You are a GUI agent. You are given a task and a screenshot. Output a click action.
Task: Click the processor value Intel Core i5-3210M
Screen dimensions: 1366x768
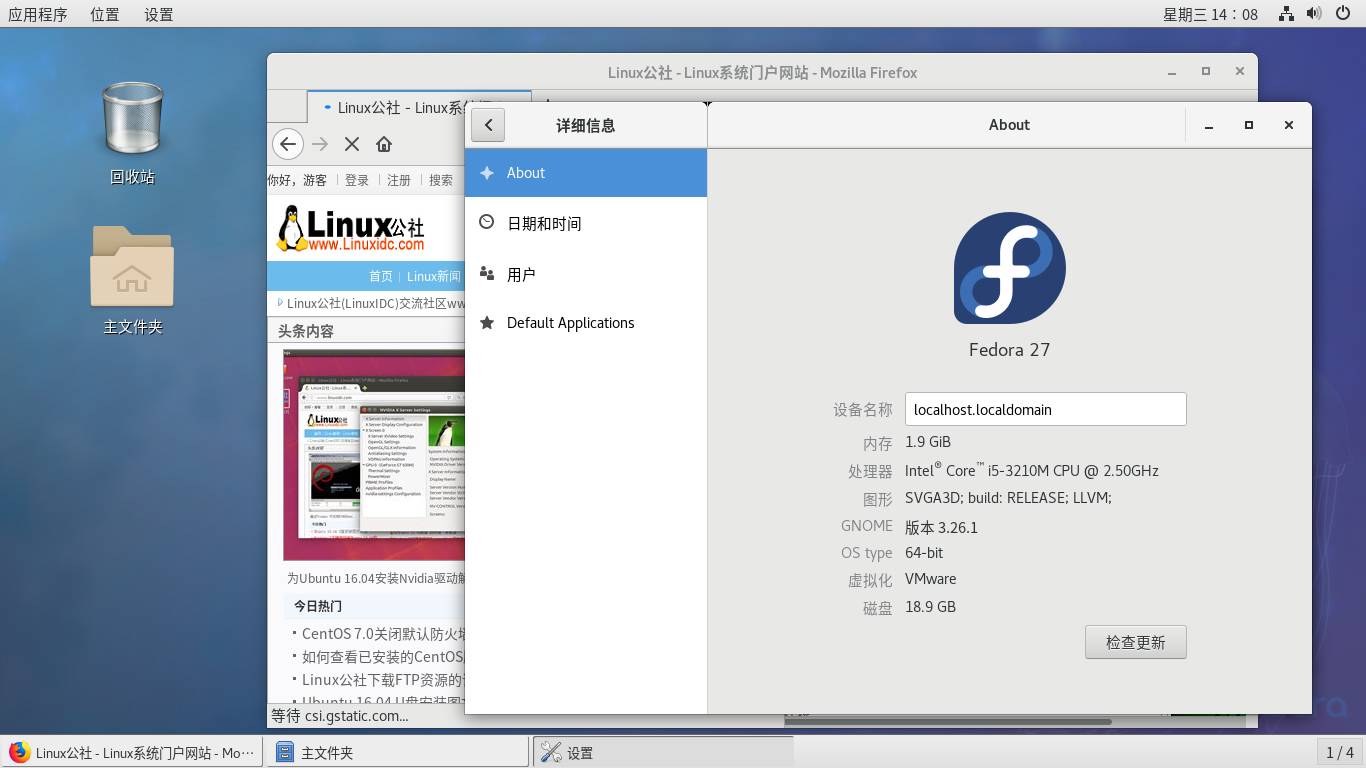(x=1032, y=470)
